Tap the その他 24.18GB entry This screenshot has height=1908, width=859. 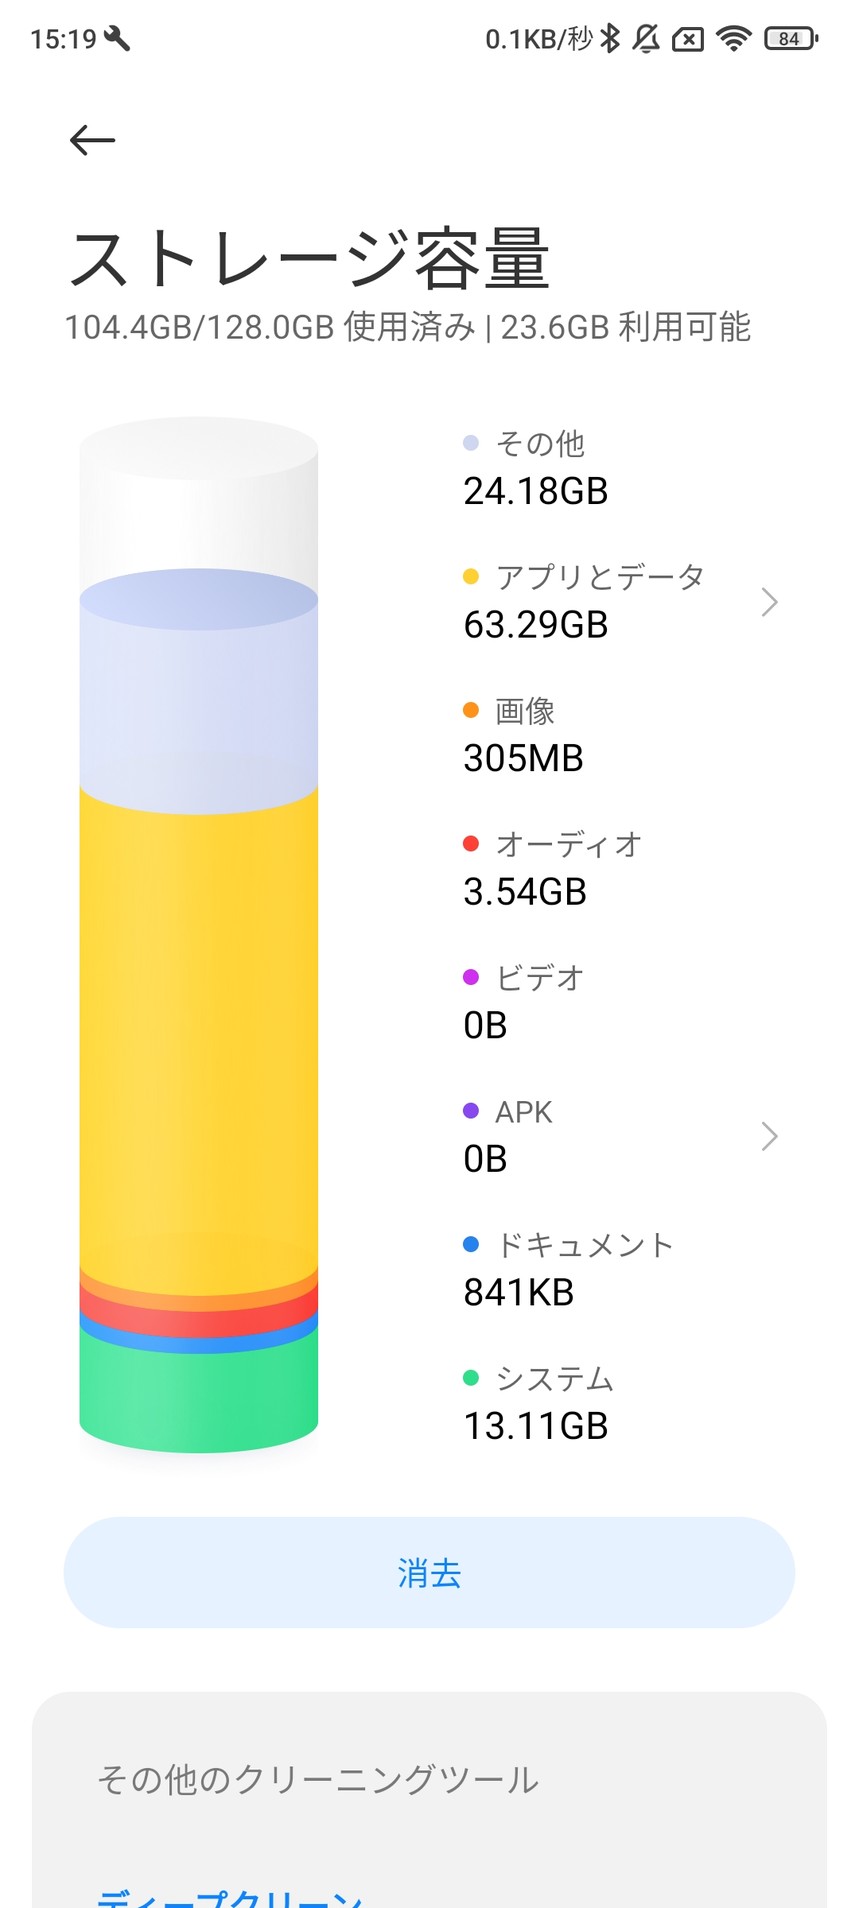(536, 468)
